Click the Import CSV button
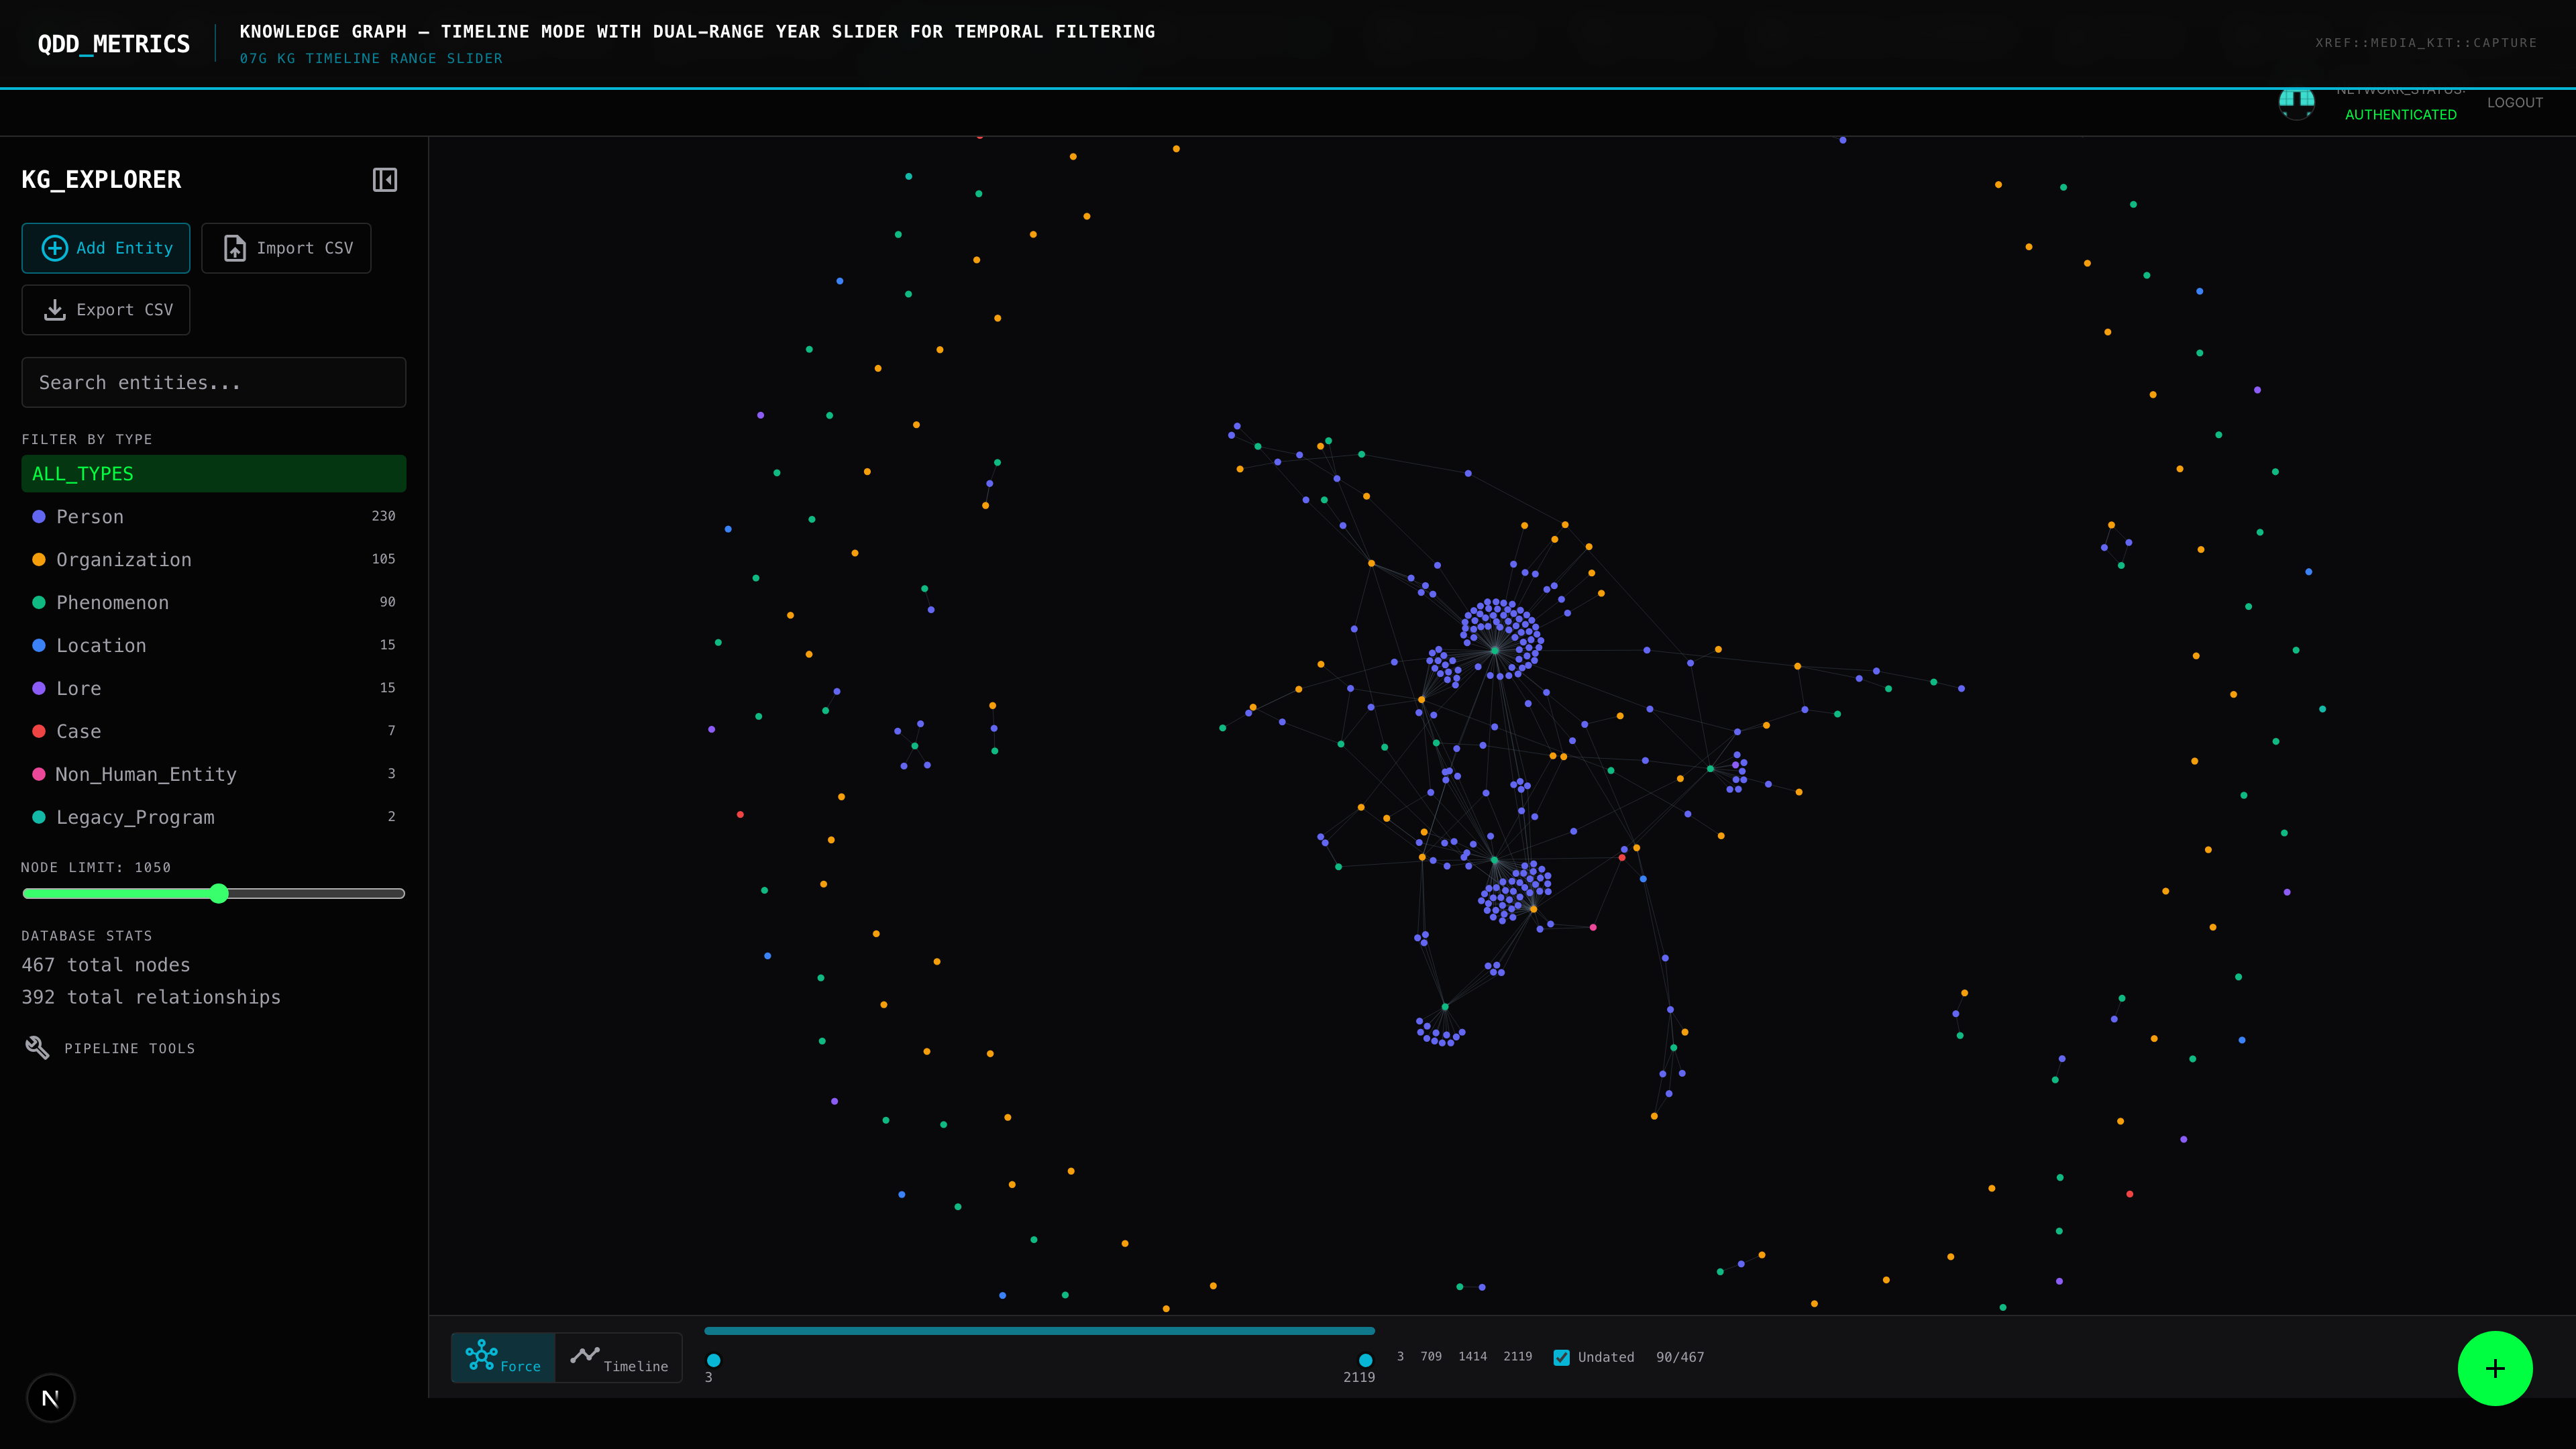The image size is (2576, 1449). pos(286,248)
